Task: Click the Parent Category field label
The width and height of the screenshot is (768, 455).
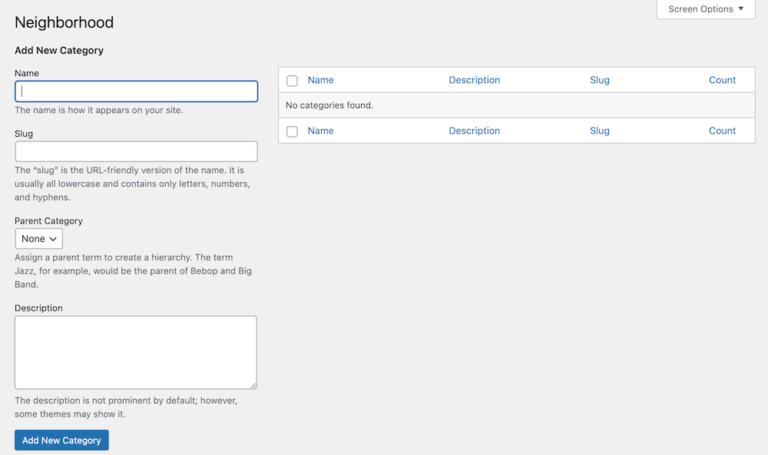Action: pyautogui.click(x=48, y=221)
